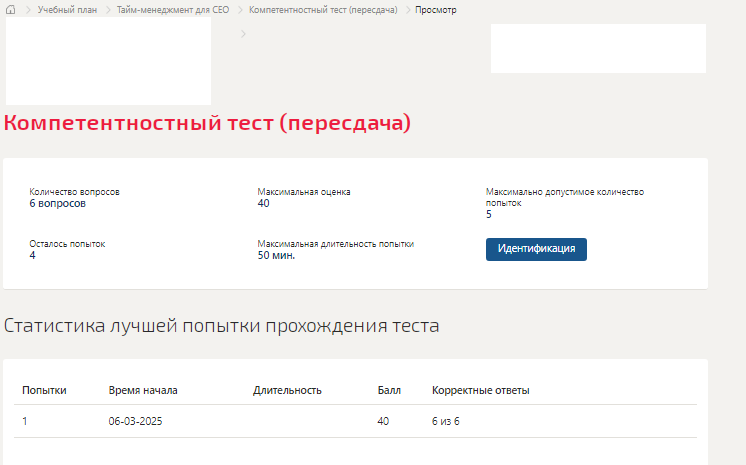Select the Просмотр breadcrumb item

[x=436, y=10]
